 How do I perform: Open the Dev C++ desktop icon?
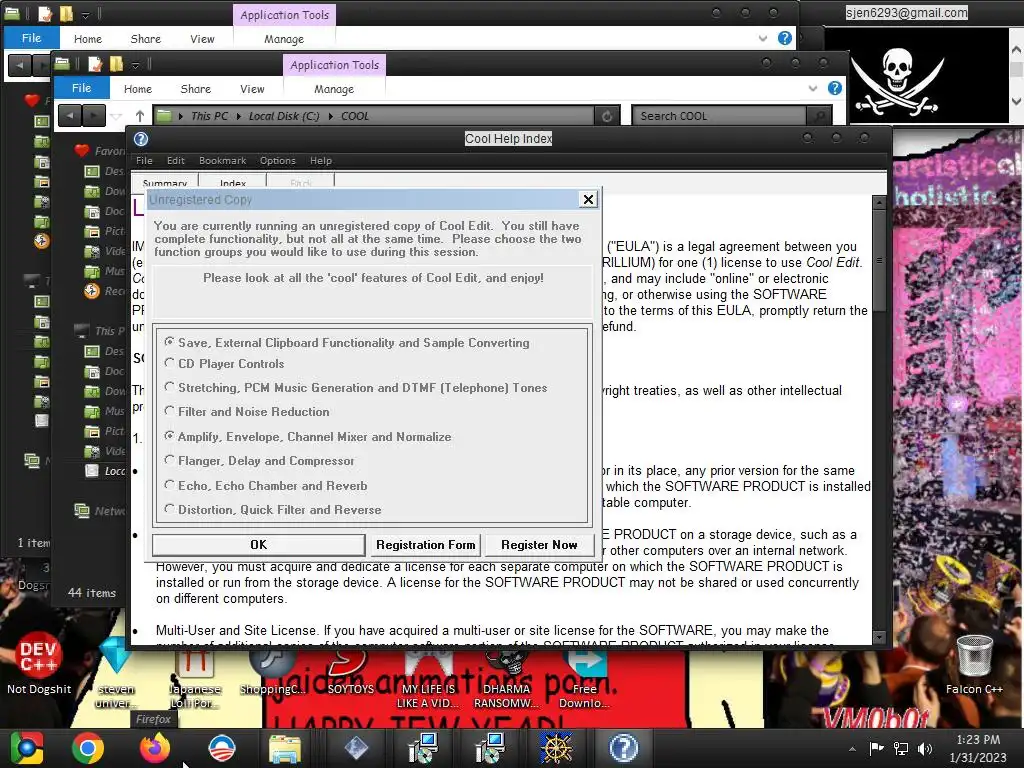39,663
